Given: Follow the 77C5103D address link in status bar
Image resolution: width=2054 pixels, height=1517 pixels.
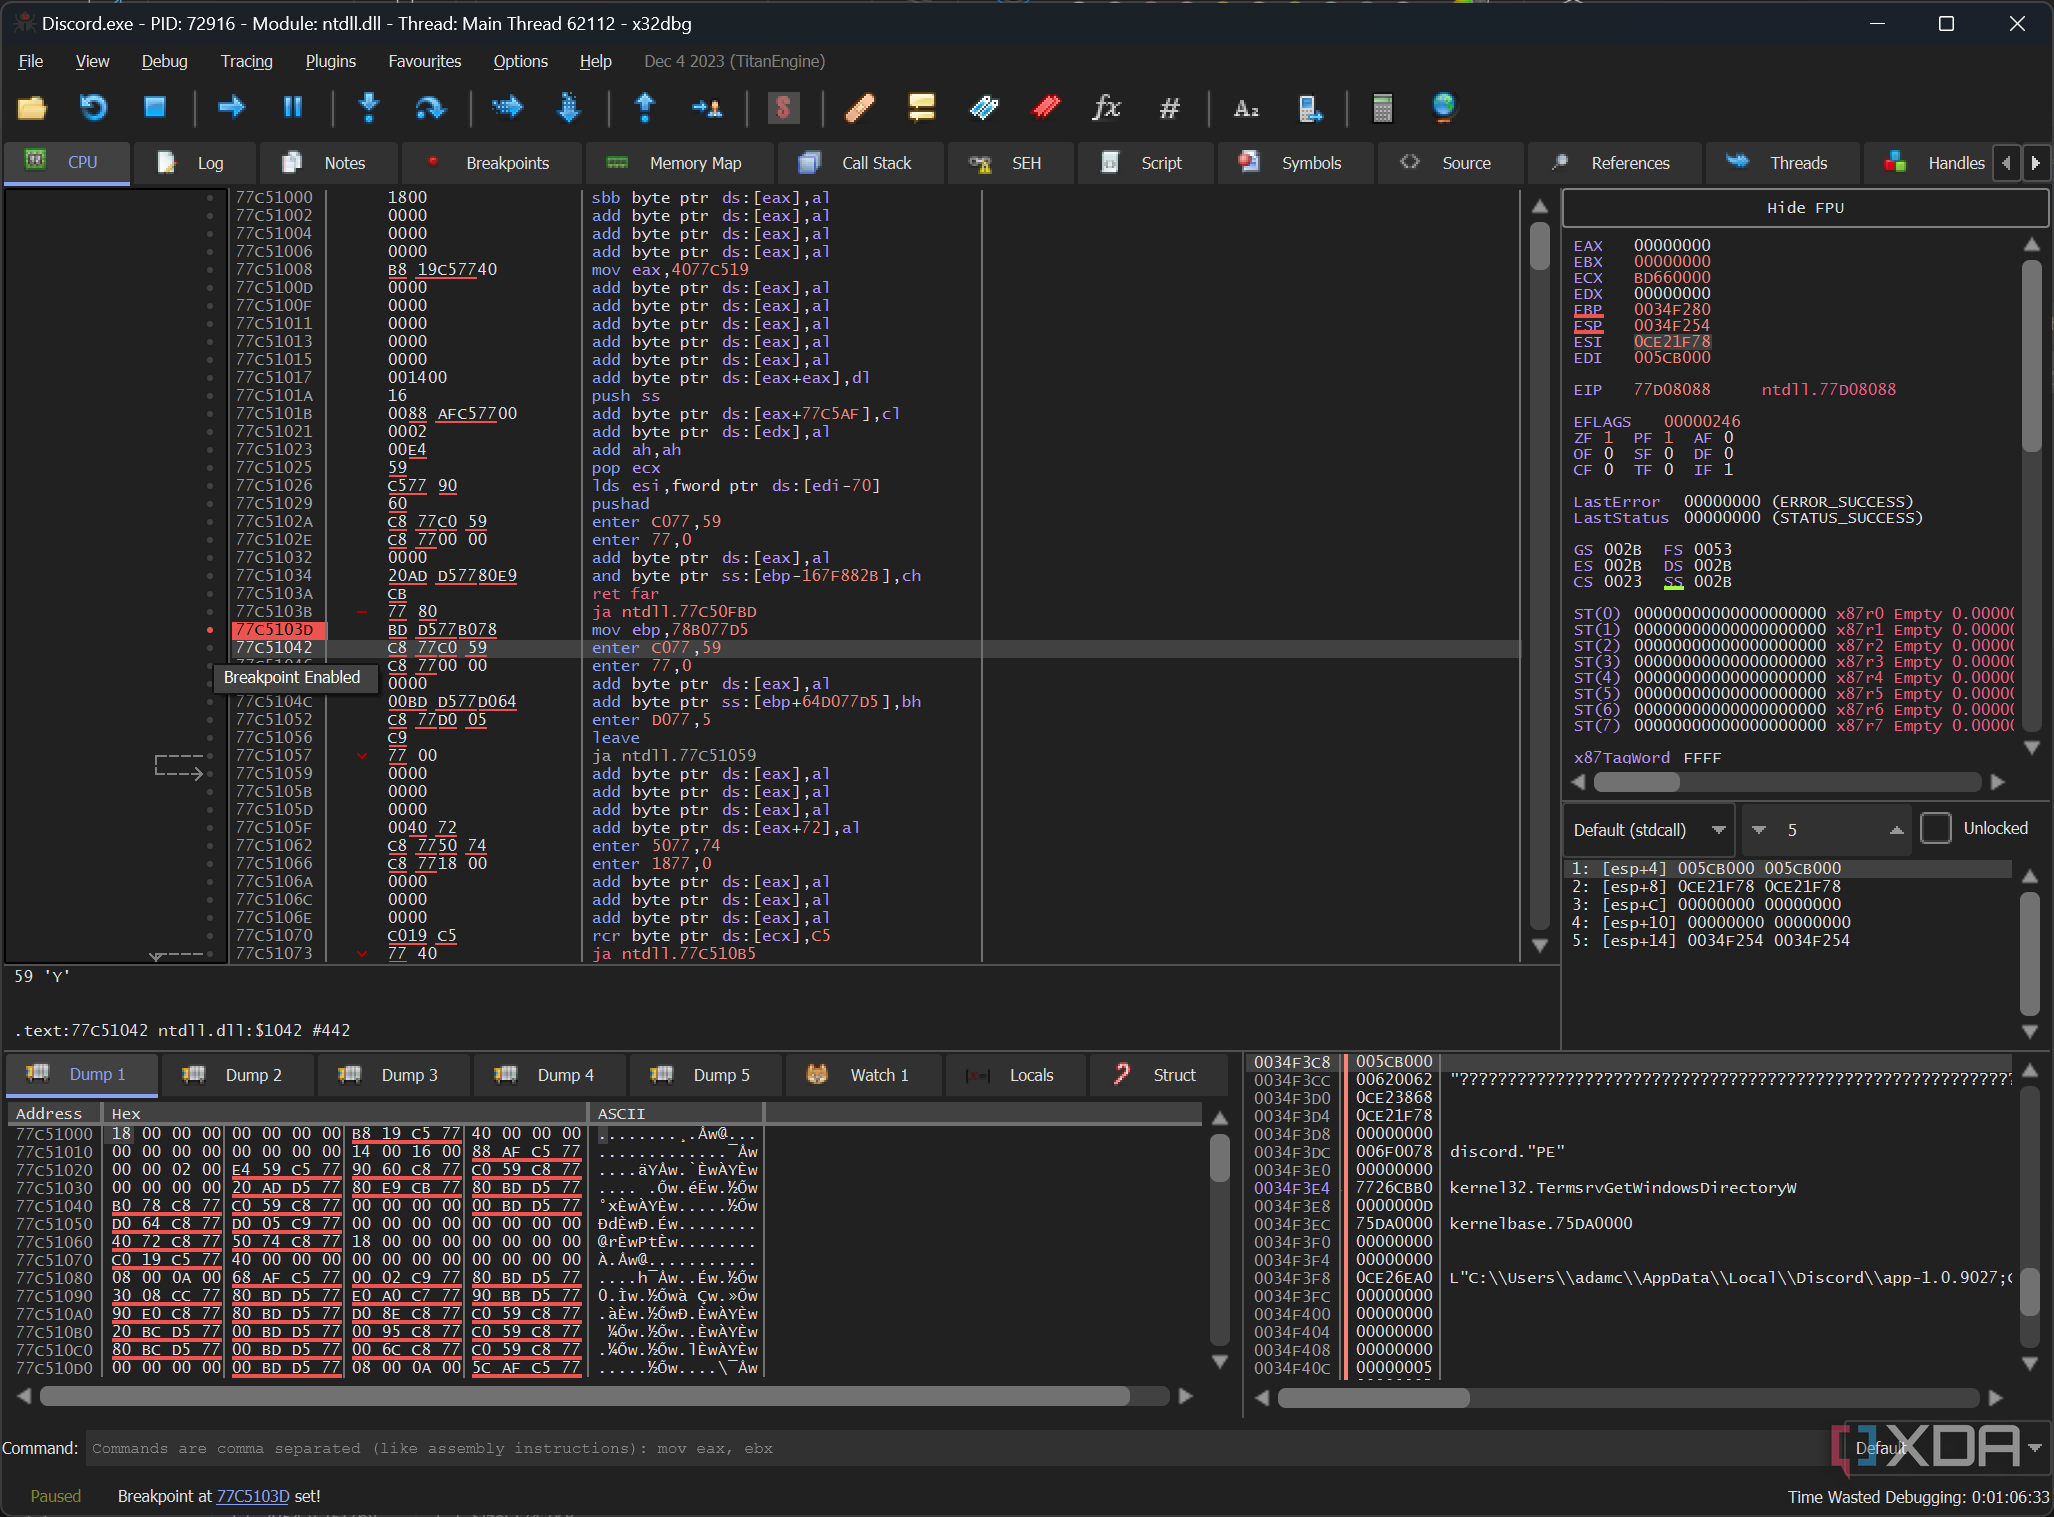Looking at the screenshot, I should [253, 1496].
